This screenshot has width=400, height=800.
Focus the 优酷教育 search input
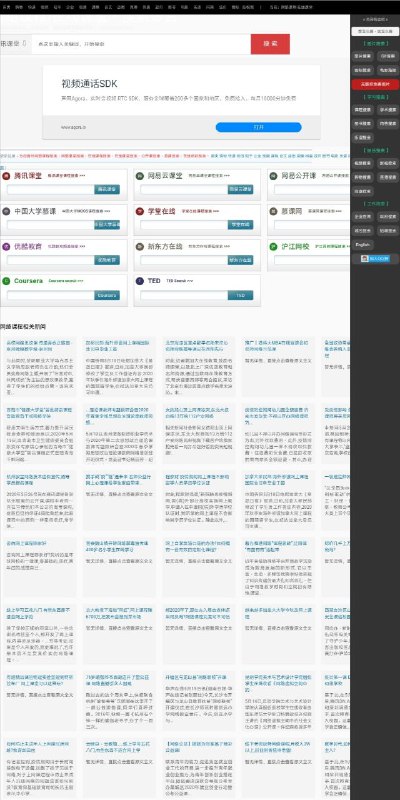point(51,260)
